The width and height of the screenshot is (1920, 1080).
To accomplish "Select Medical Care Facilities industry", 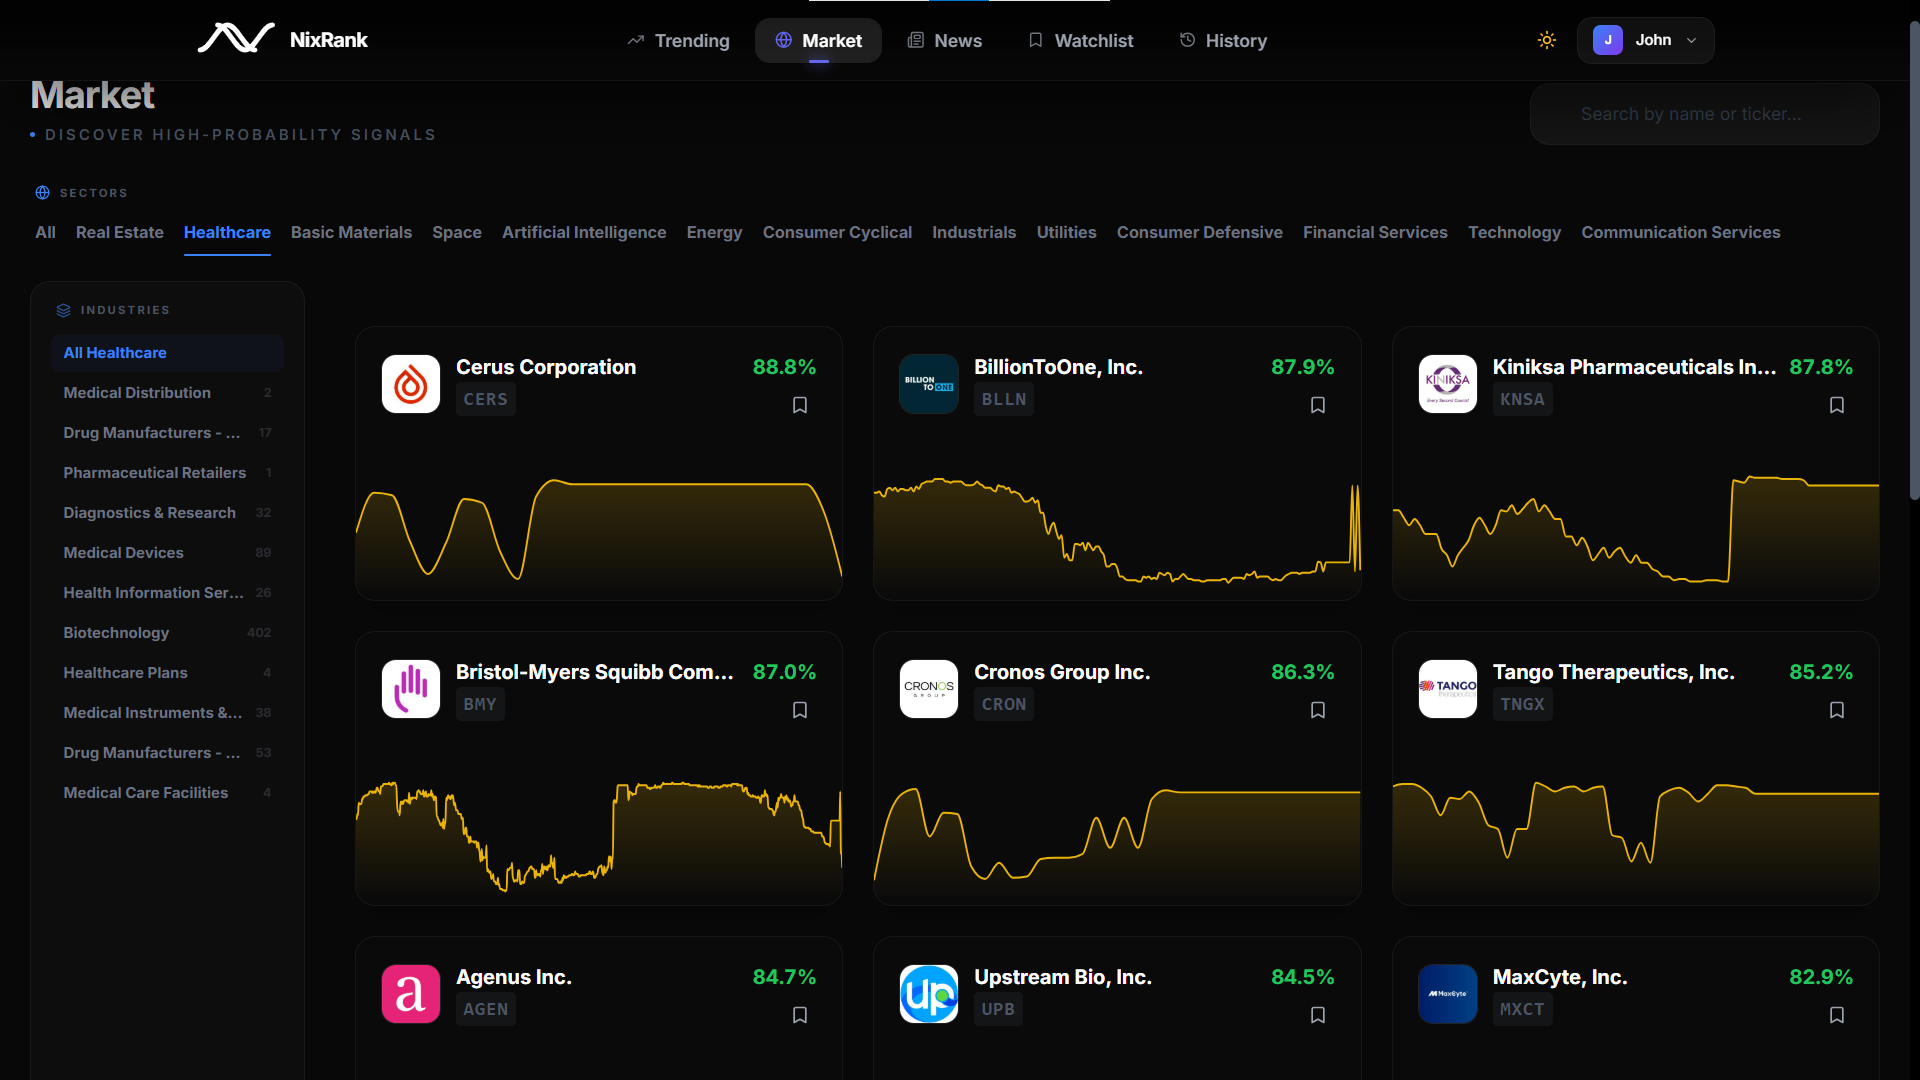I will 167,793.
